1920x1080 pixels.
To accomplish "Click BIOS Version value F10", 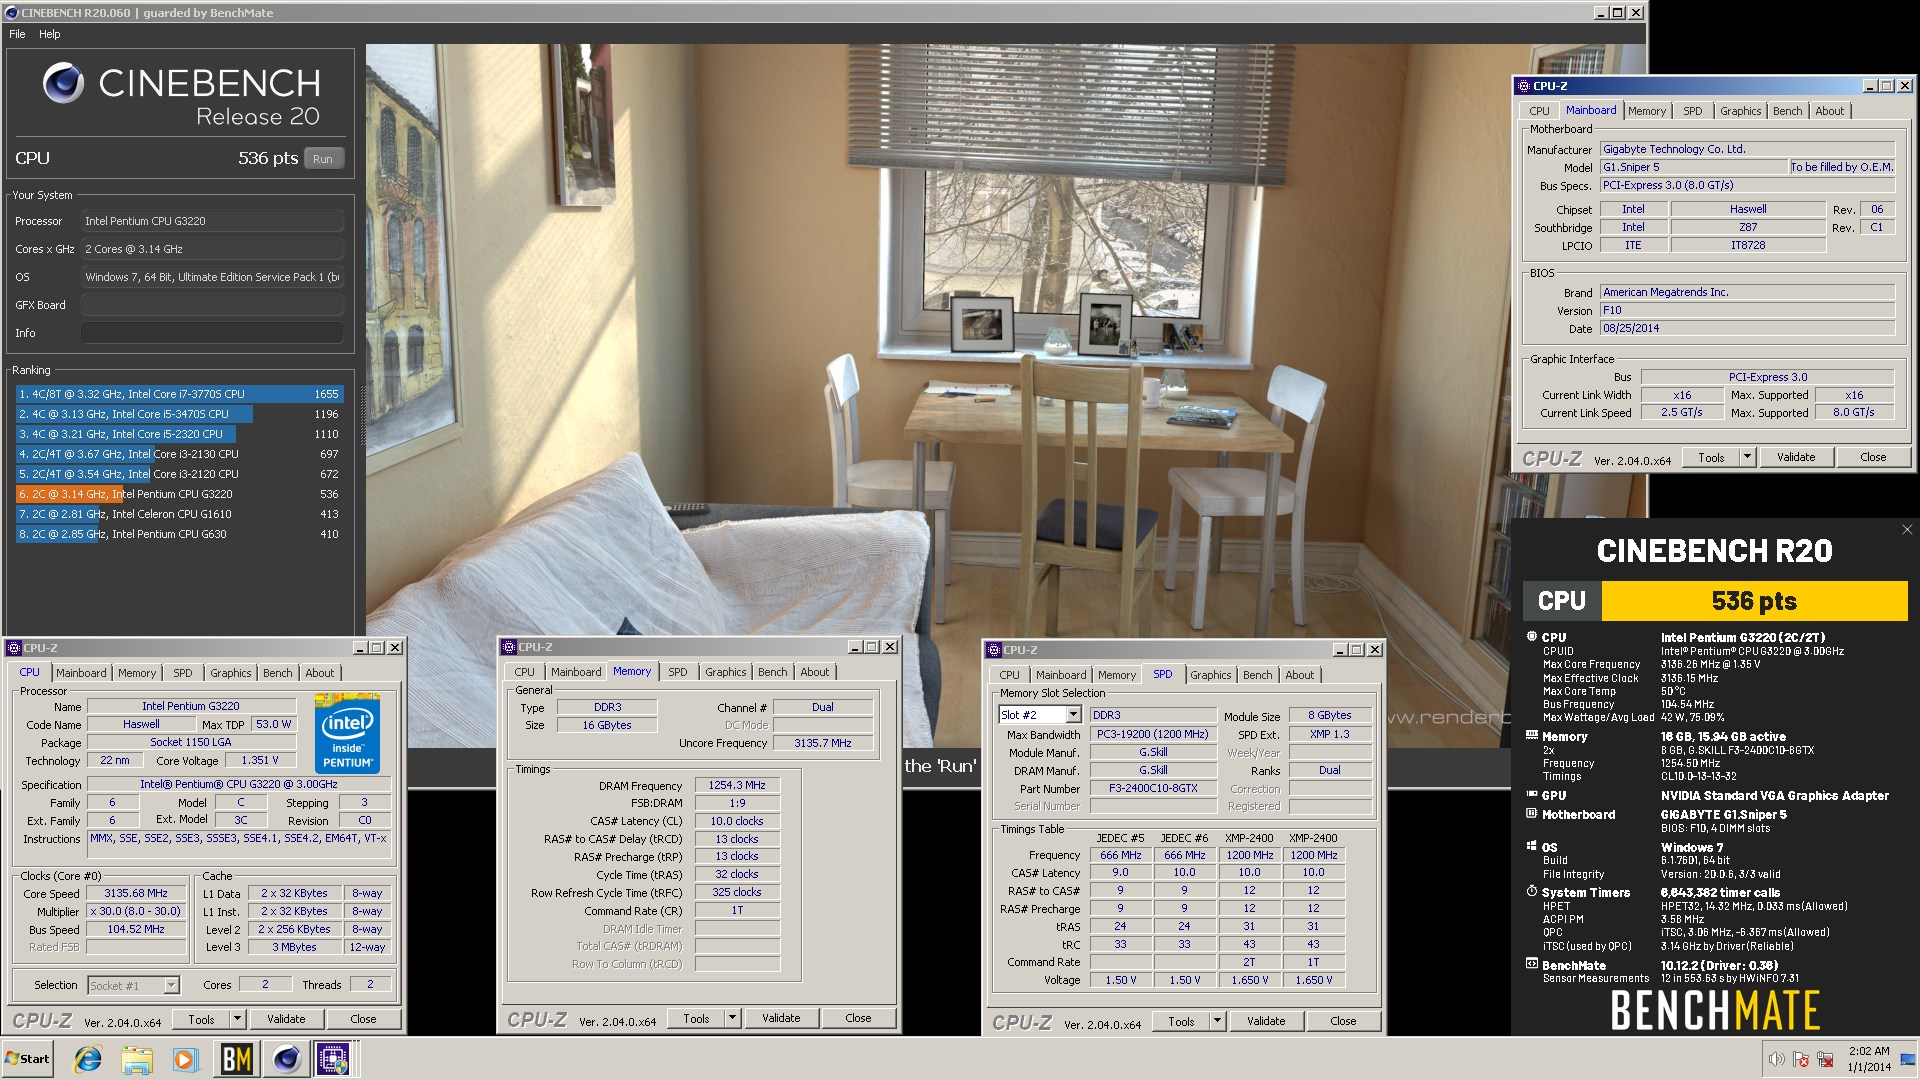I will (1747, 311).
